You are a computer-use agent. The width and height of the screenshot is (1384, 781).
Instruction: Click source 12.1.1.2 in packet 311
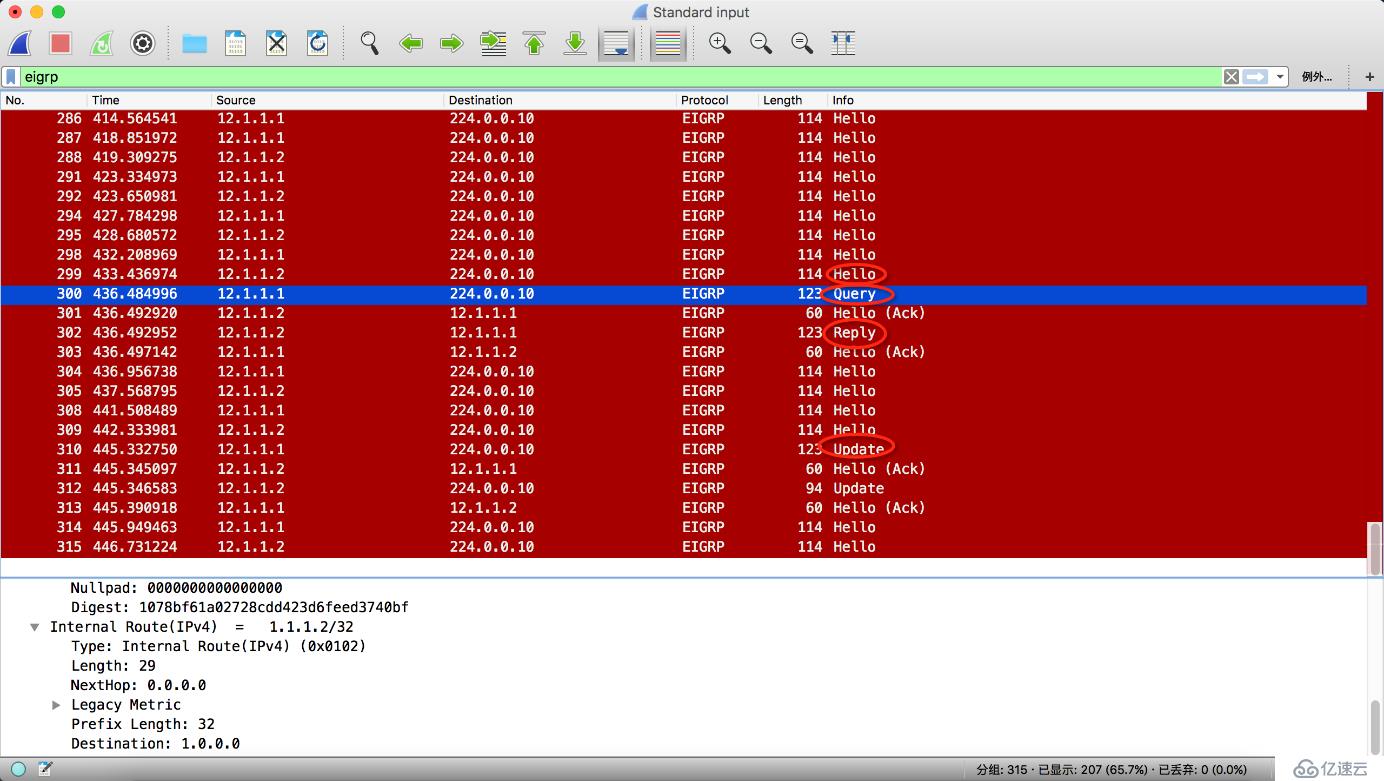coord(251,469)
